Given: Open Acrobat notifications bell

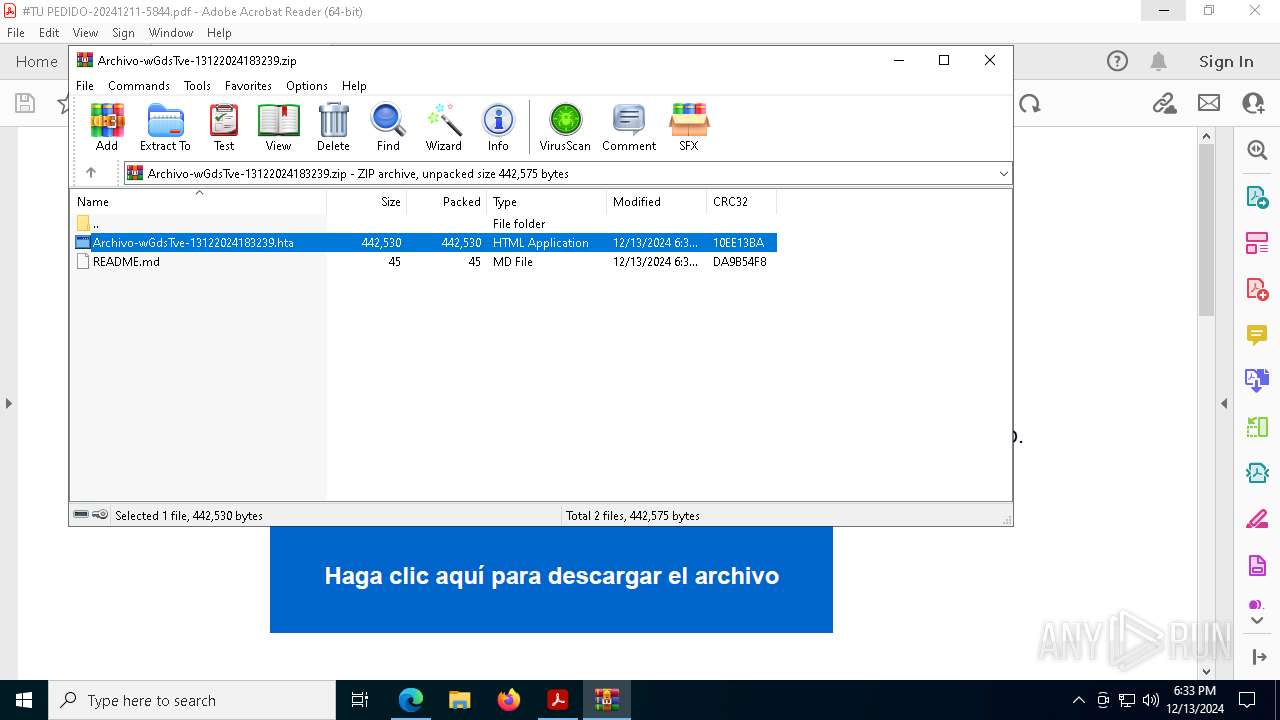Looking at the screenshot, I should pos(1158,61).
